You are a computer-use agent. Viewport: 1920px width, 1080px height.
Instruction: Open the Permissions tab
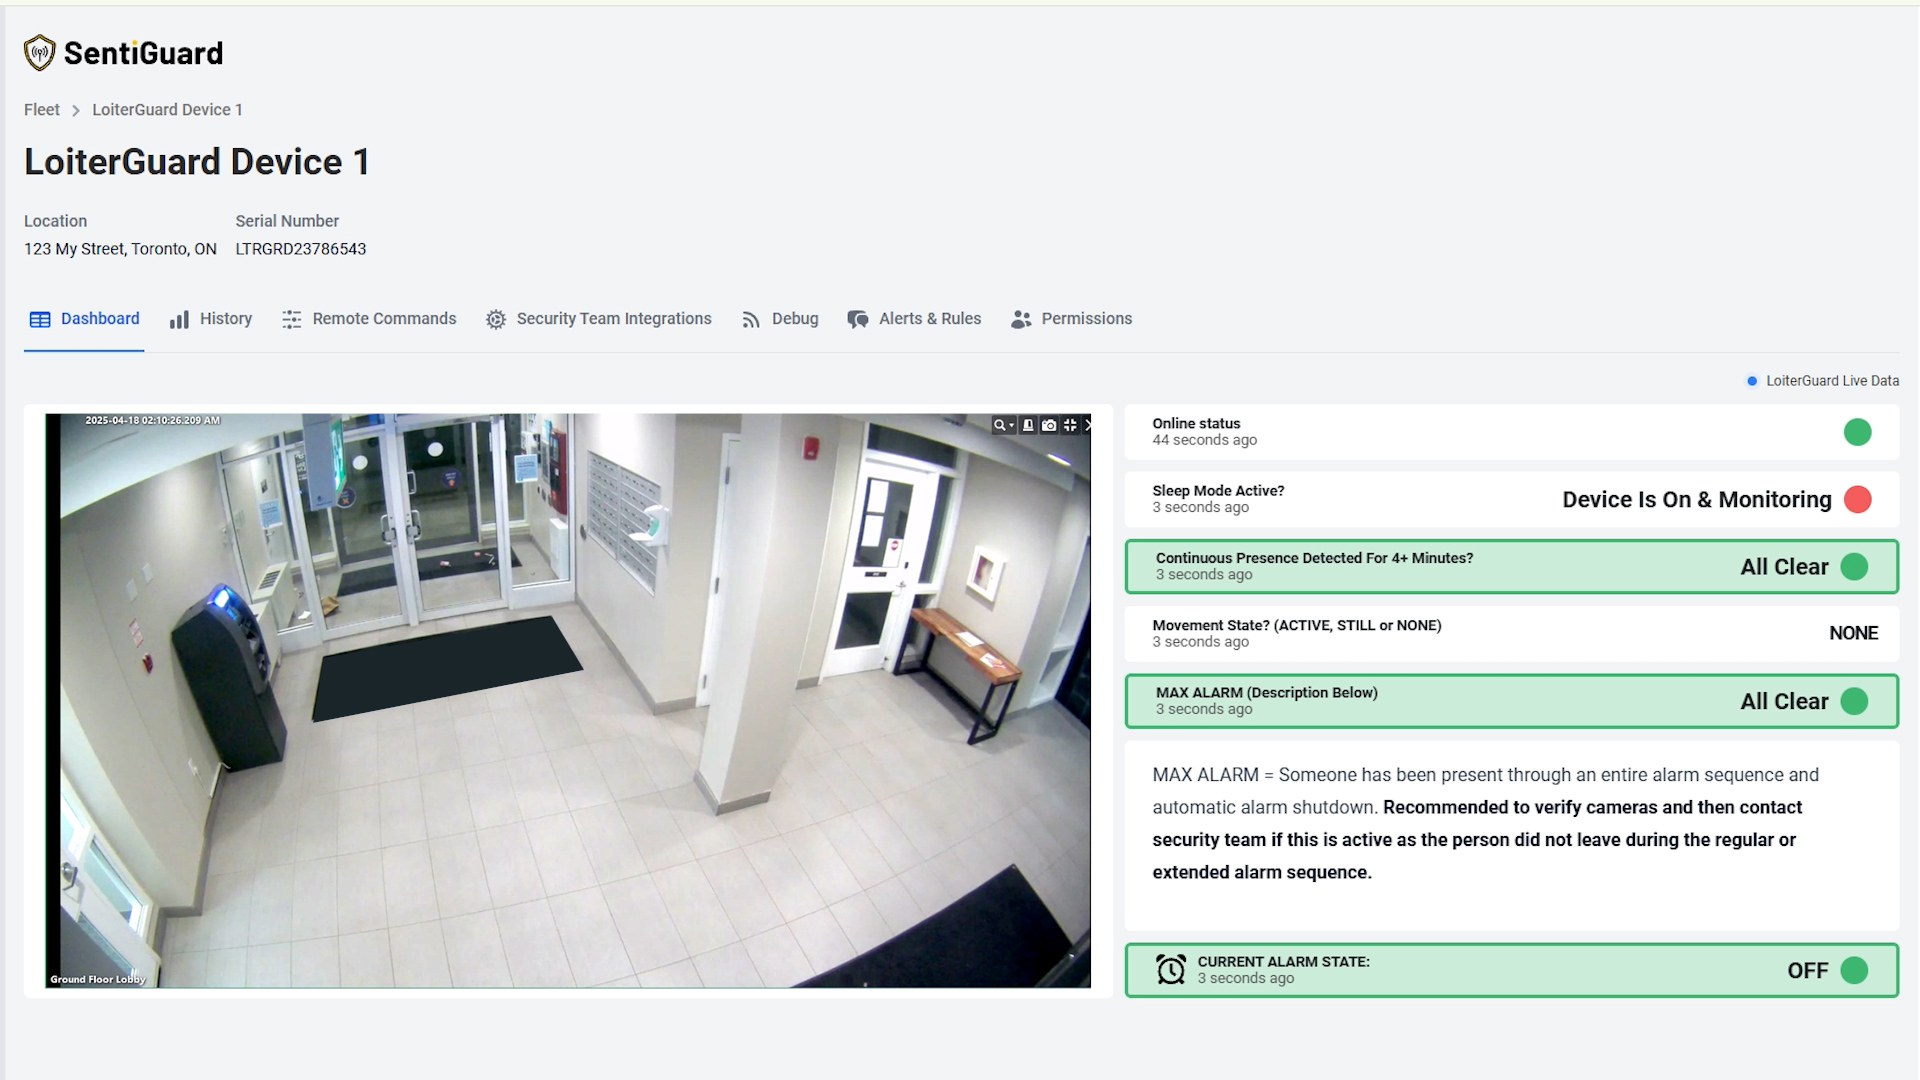(x=1071, y=319)
